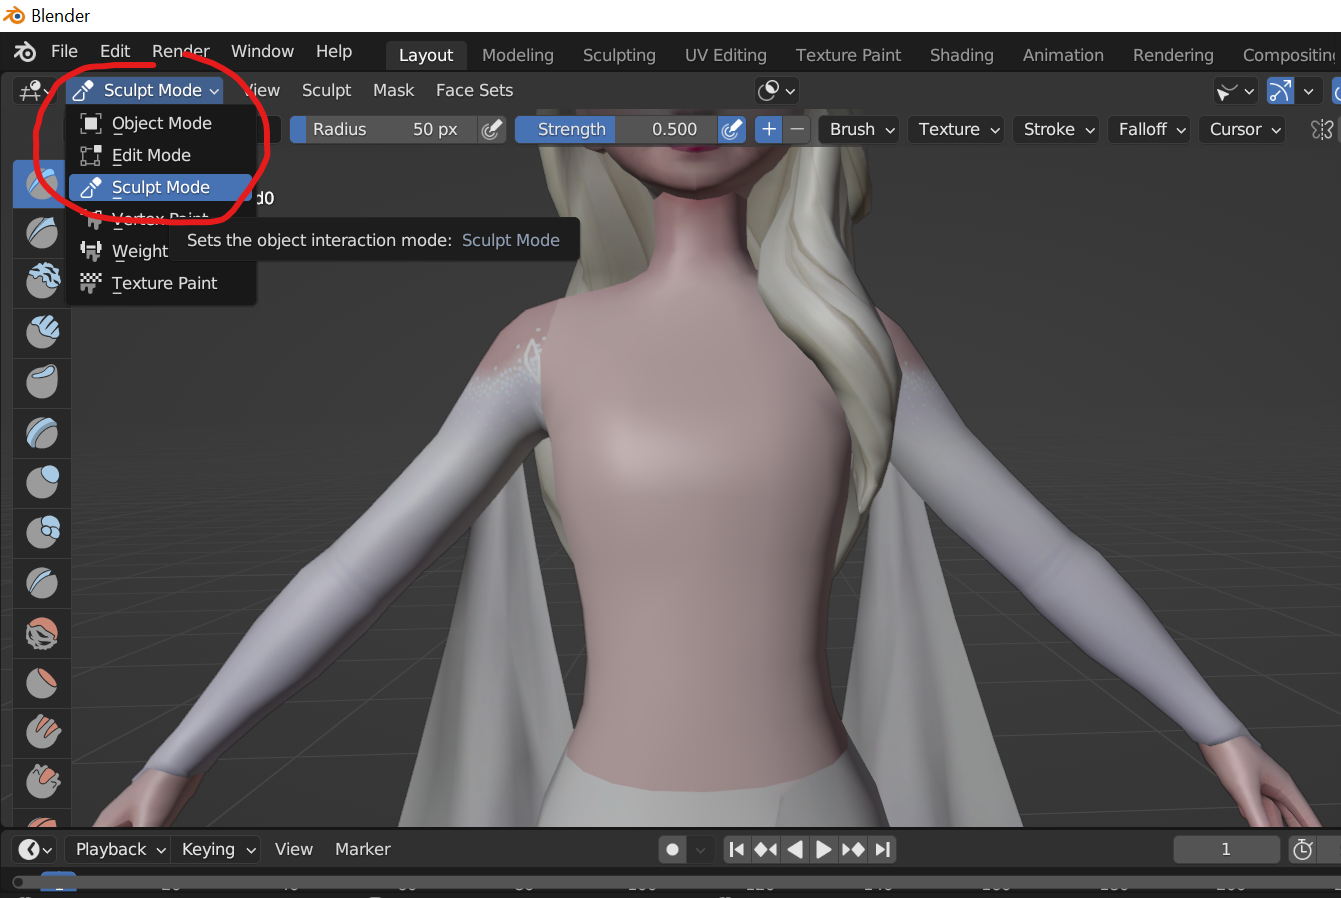
Task: Select the Clay Thumb brush tool
Action: pyautogui.click(x=41, y=383)
